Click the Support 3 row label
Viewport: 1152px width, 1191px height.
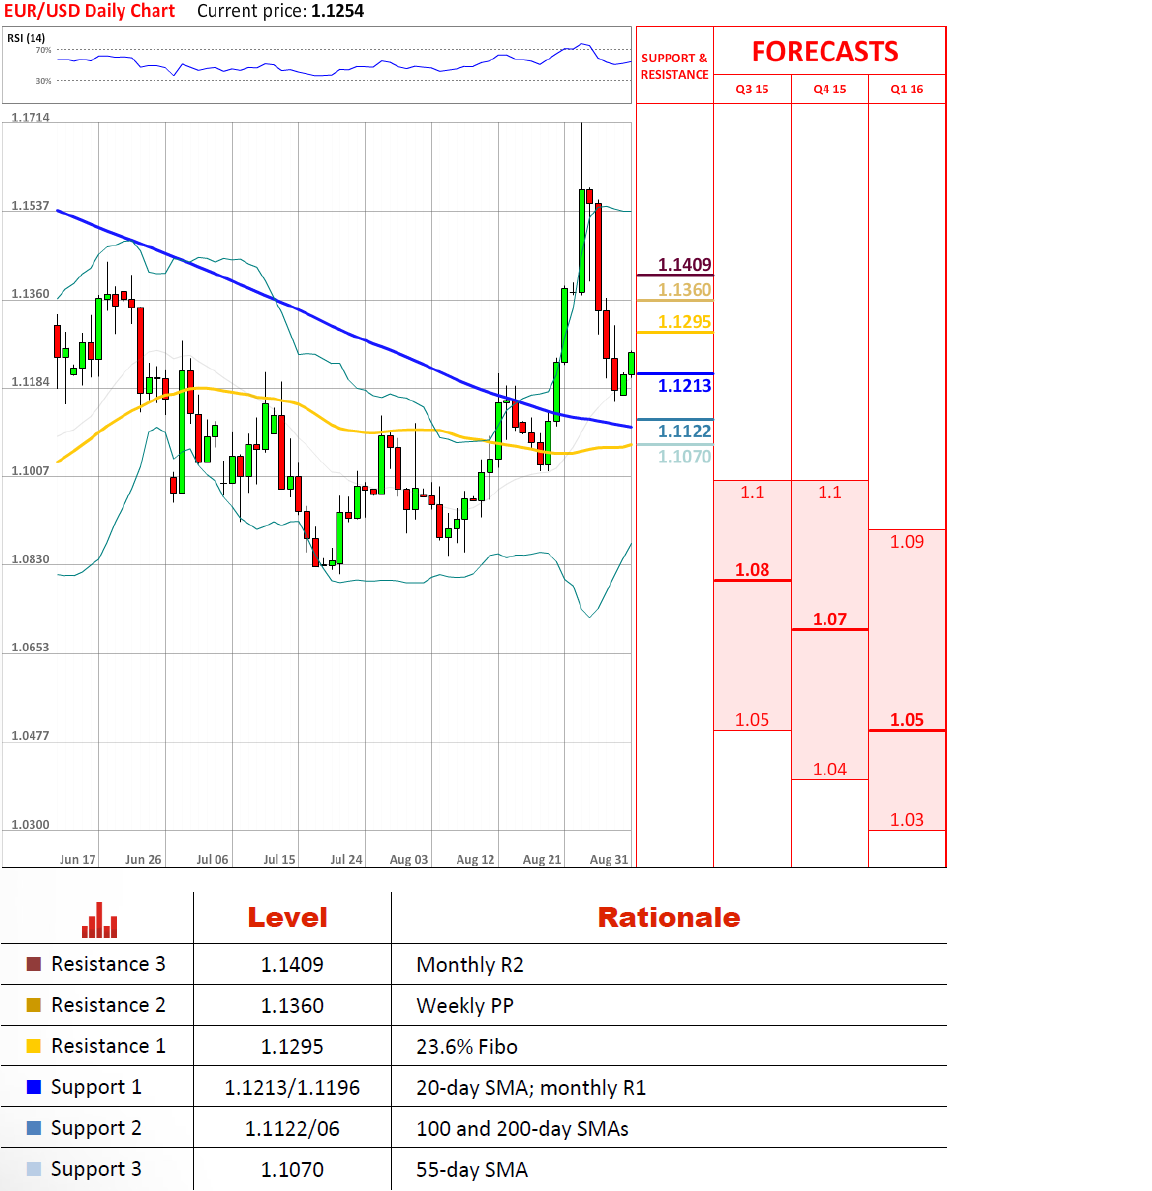[96, 1170]
